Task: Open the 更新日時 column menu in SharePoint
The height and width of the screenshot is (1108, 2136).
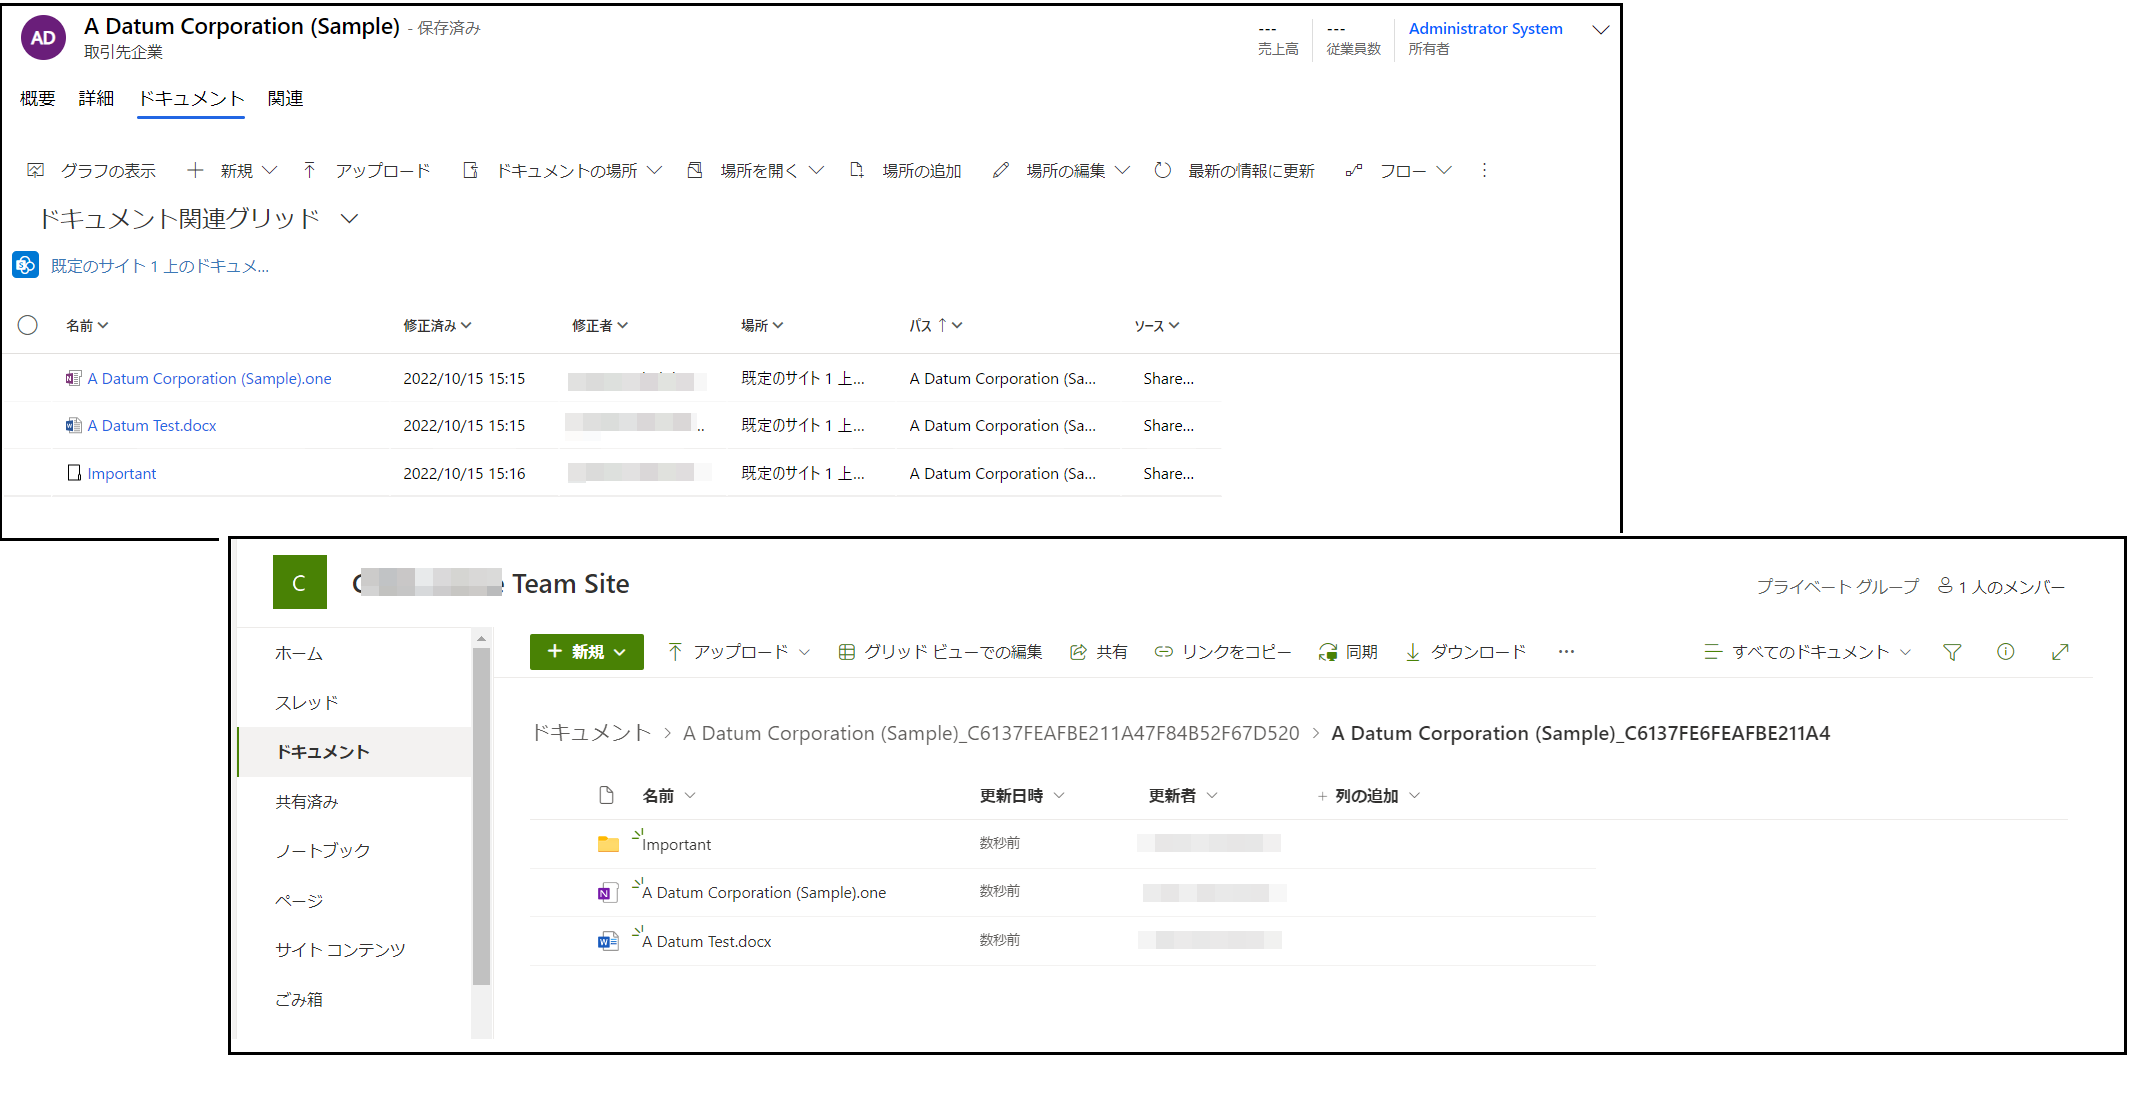Action: 1022,795
